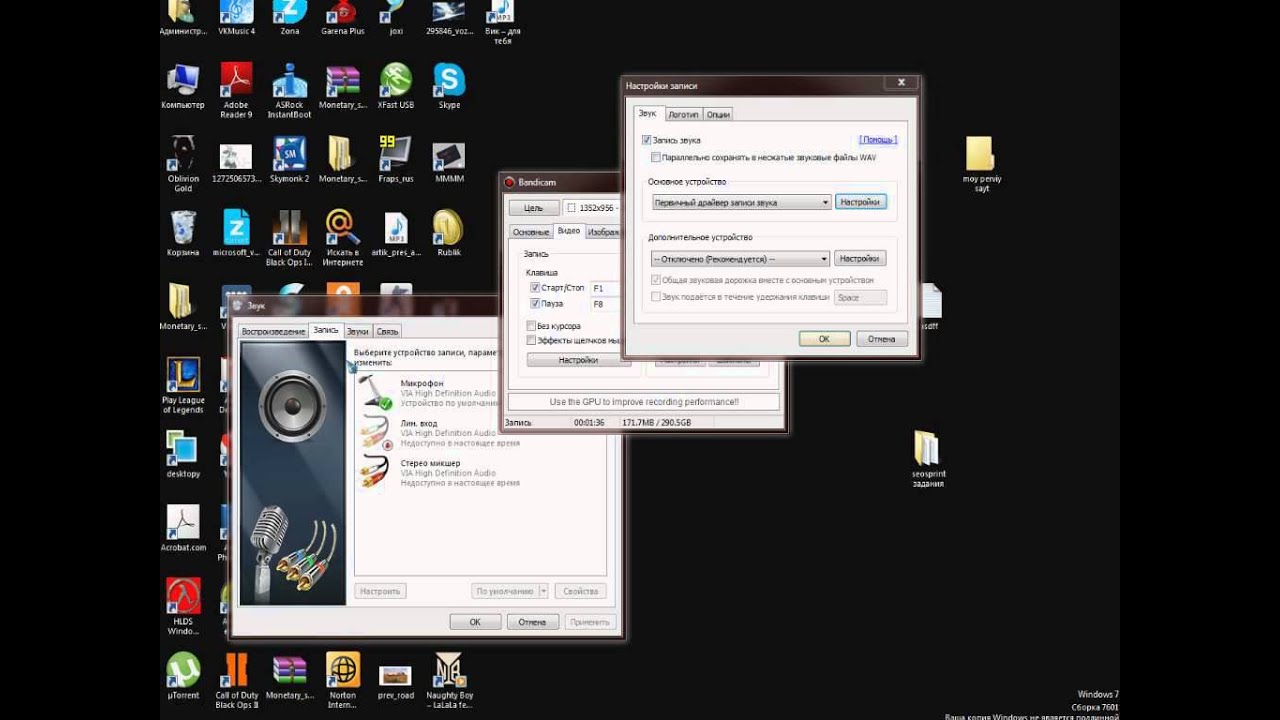Open the µTorrent desktop shortcut

point(183,676)
